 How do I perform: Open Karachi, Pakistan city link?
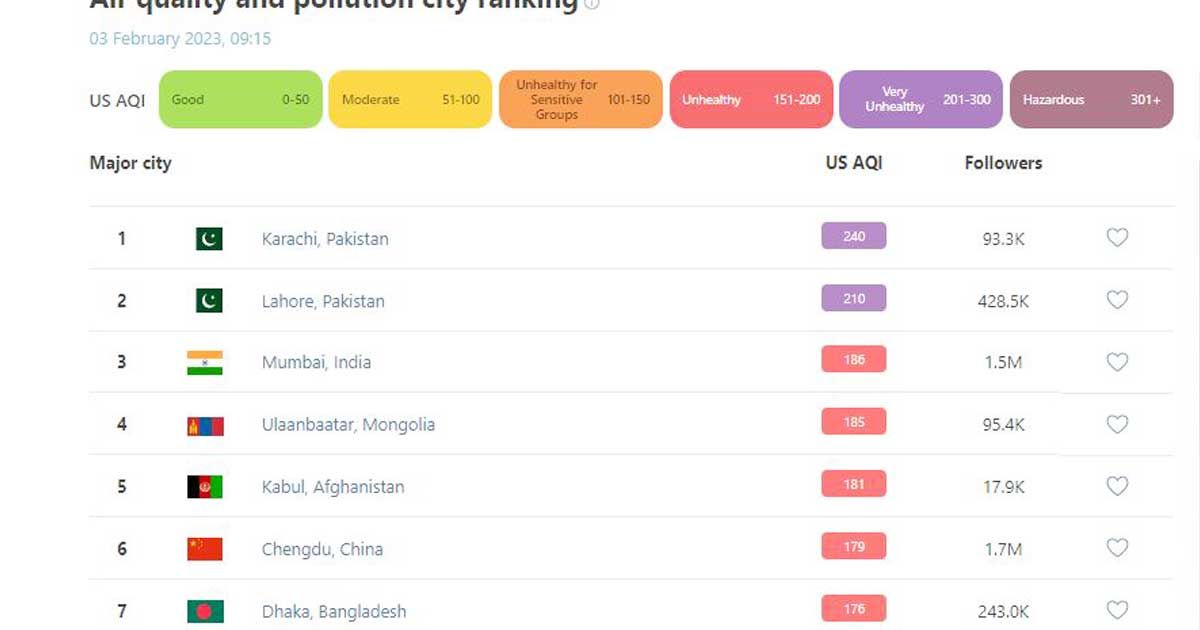(325, 239)
